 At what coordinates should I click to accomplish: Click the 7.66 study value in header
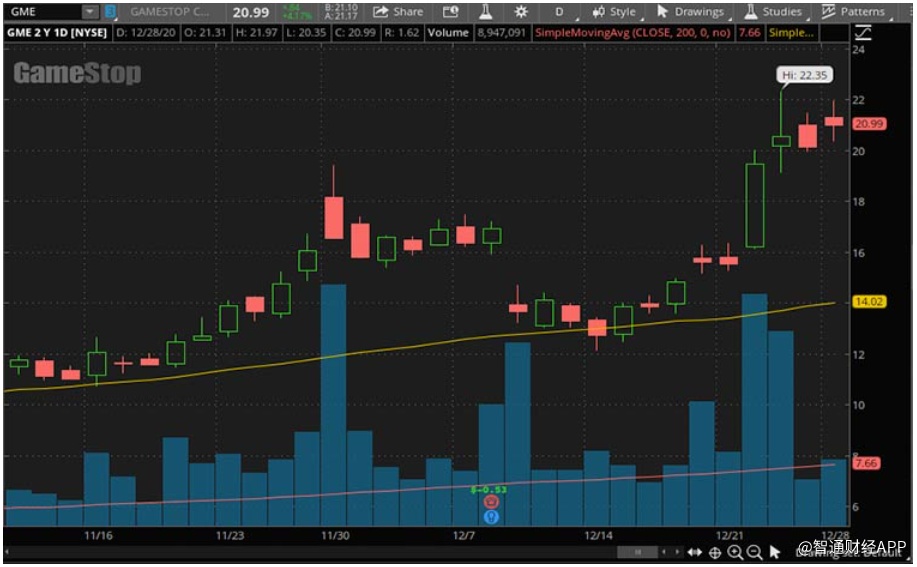[749, 33]
